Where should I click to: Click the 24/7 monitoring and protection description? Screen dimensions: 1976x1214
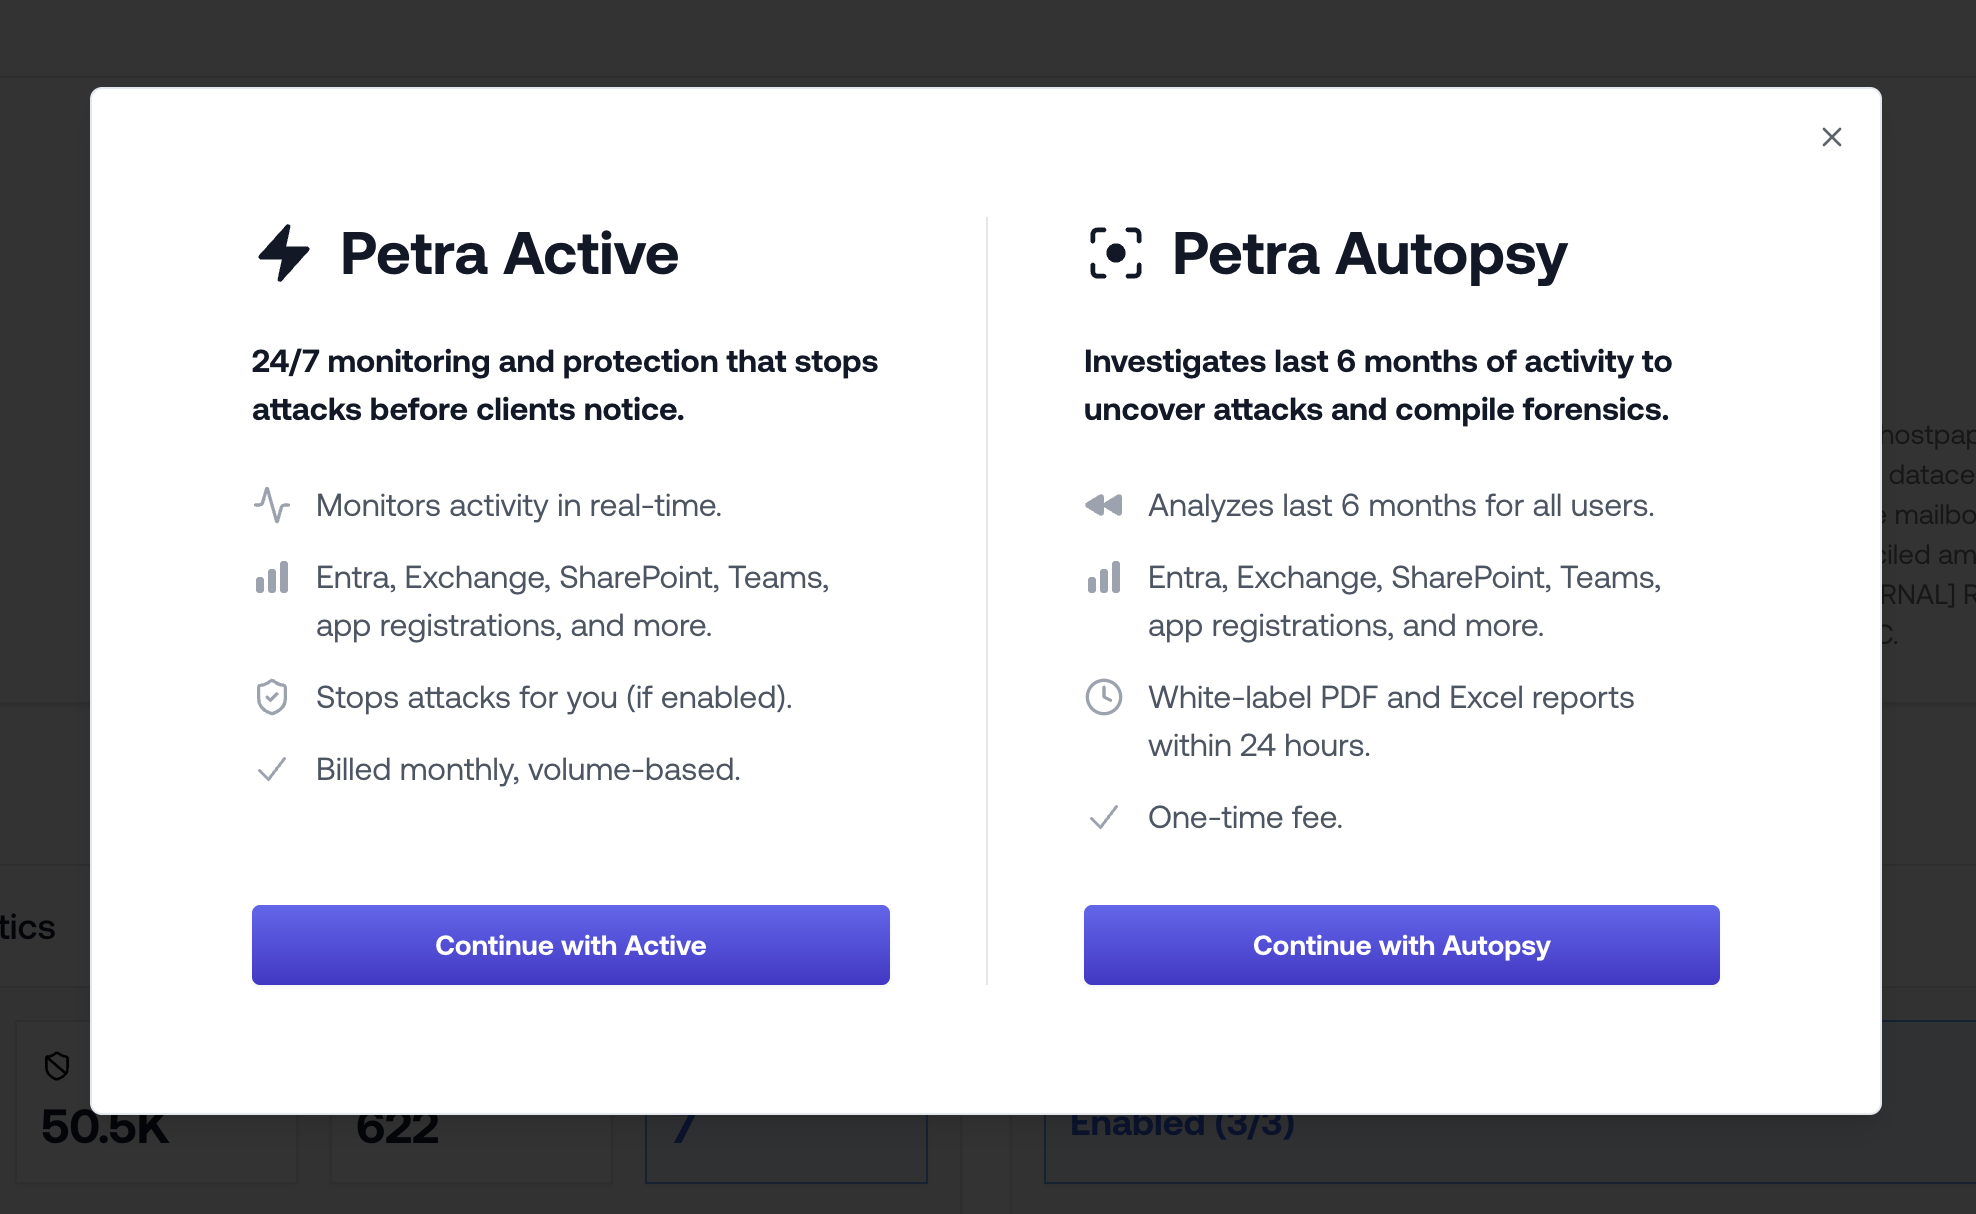click(565, 385)
